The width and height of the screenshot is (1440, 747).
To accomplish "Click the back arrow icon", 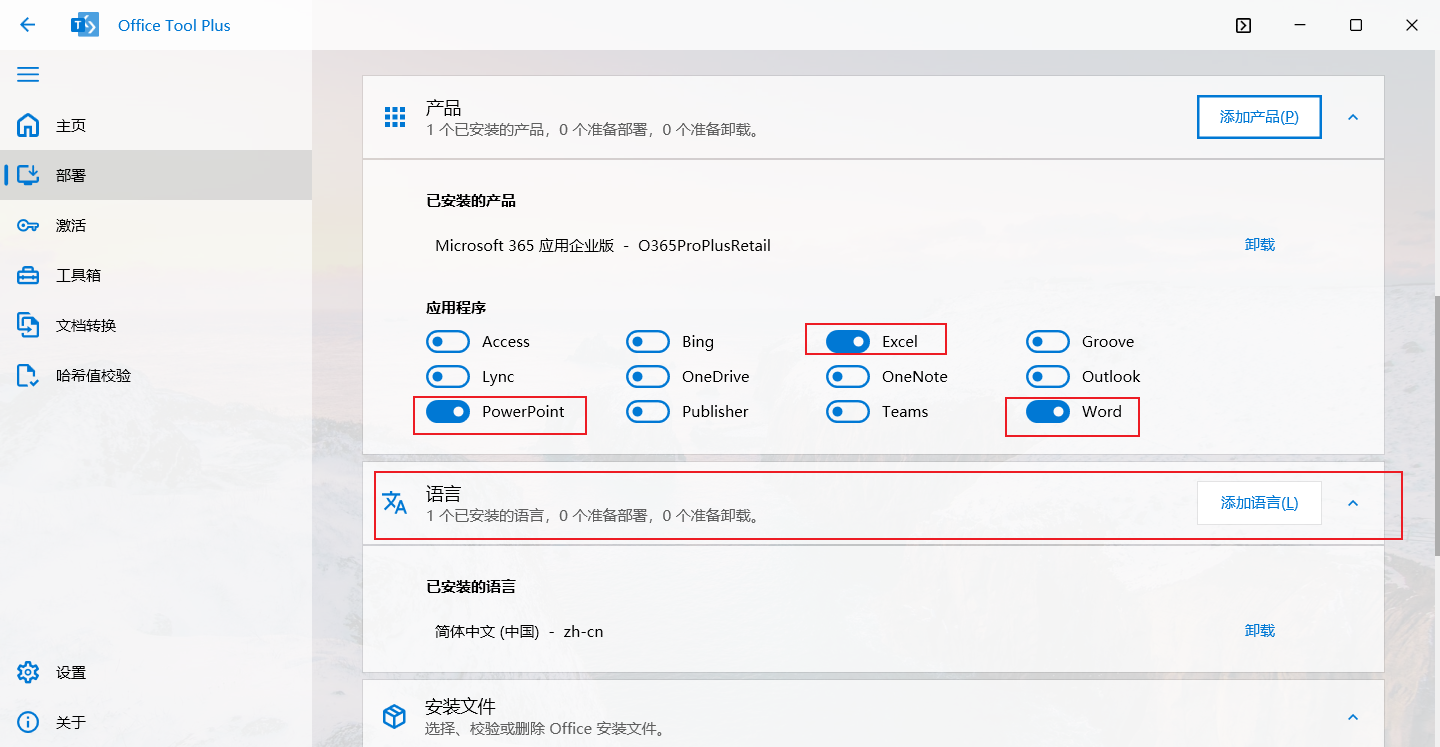I will (x=28, y=25).
